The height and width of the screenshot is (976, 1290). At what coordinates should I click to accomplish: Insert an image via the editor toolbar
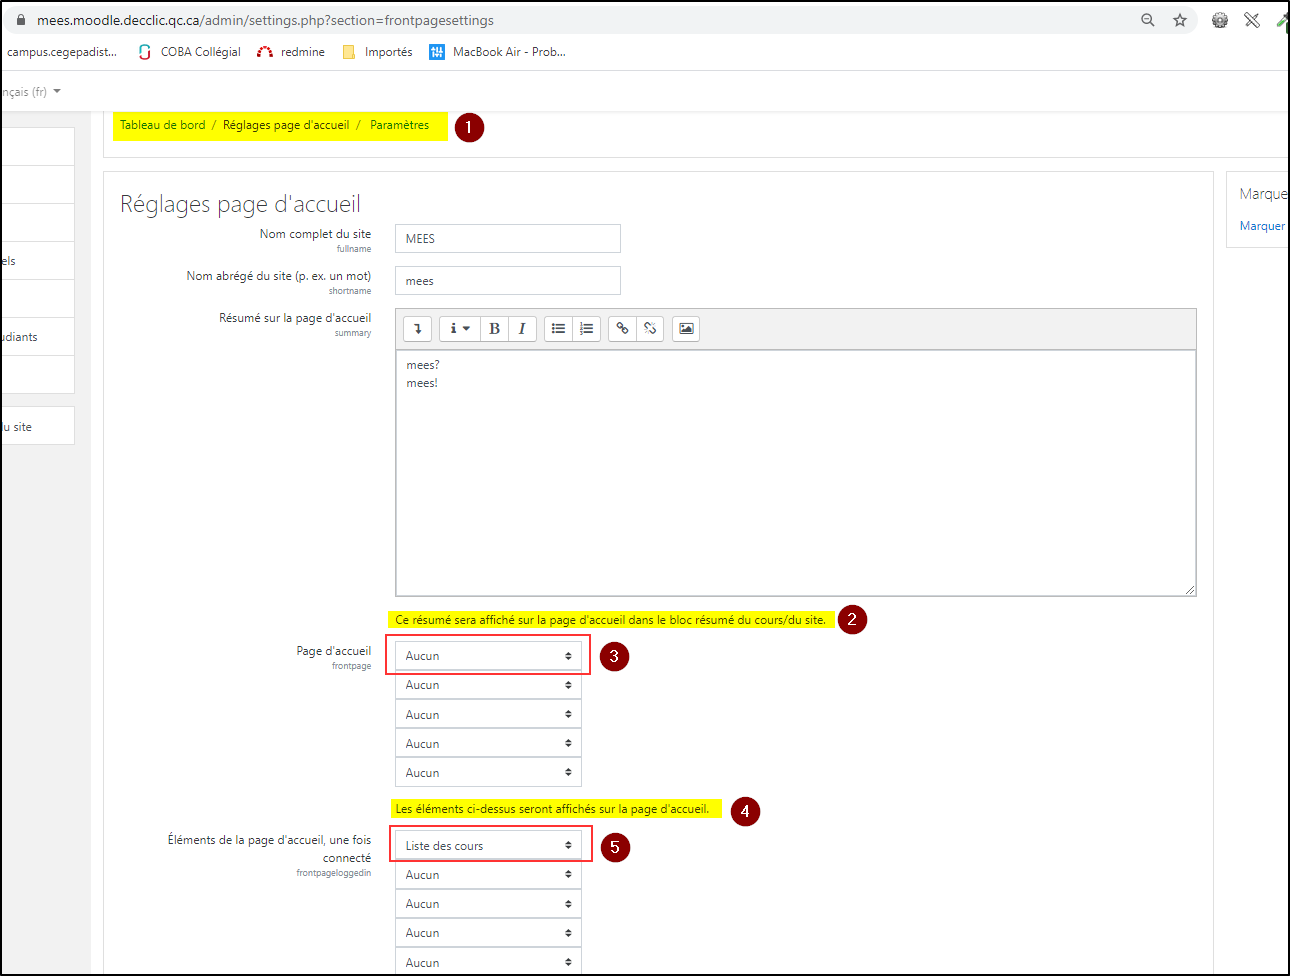686,329
